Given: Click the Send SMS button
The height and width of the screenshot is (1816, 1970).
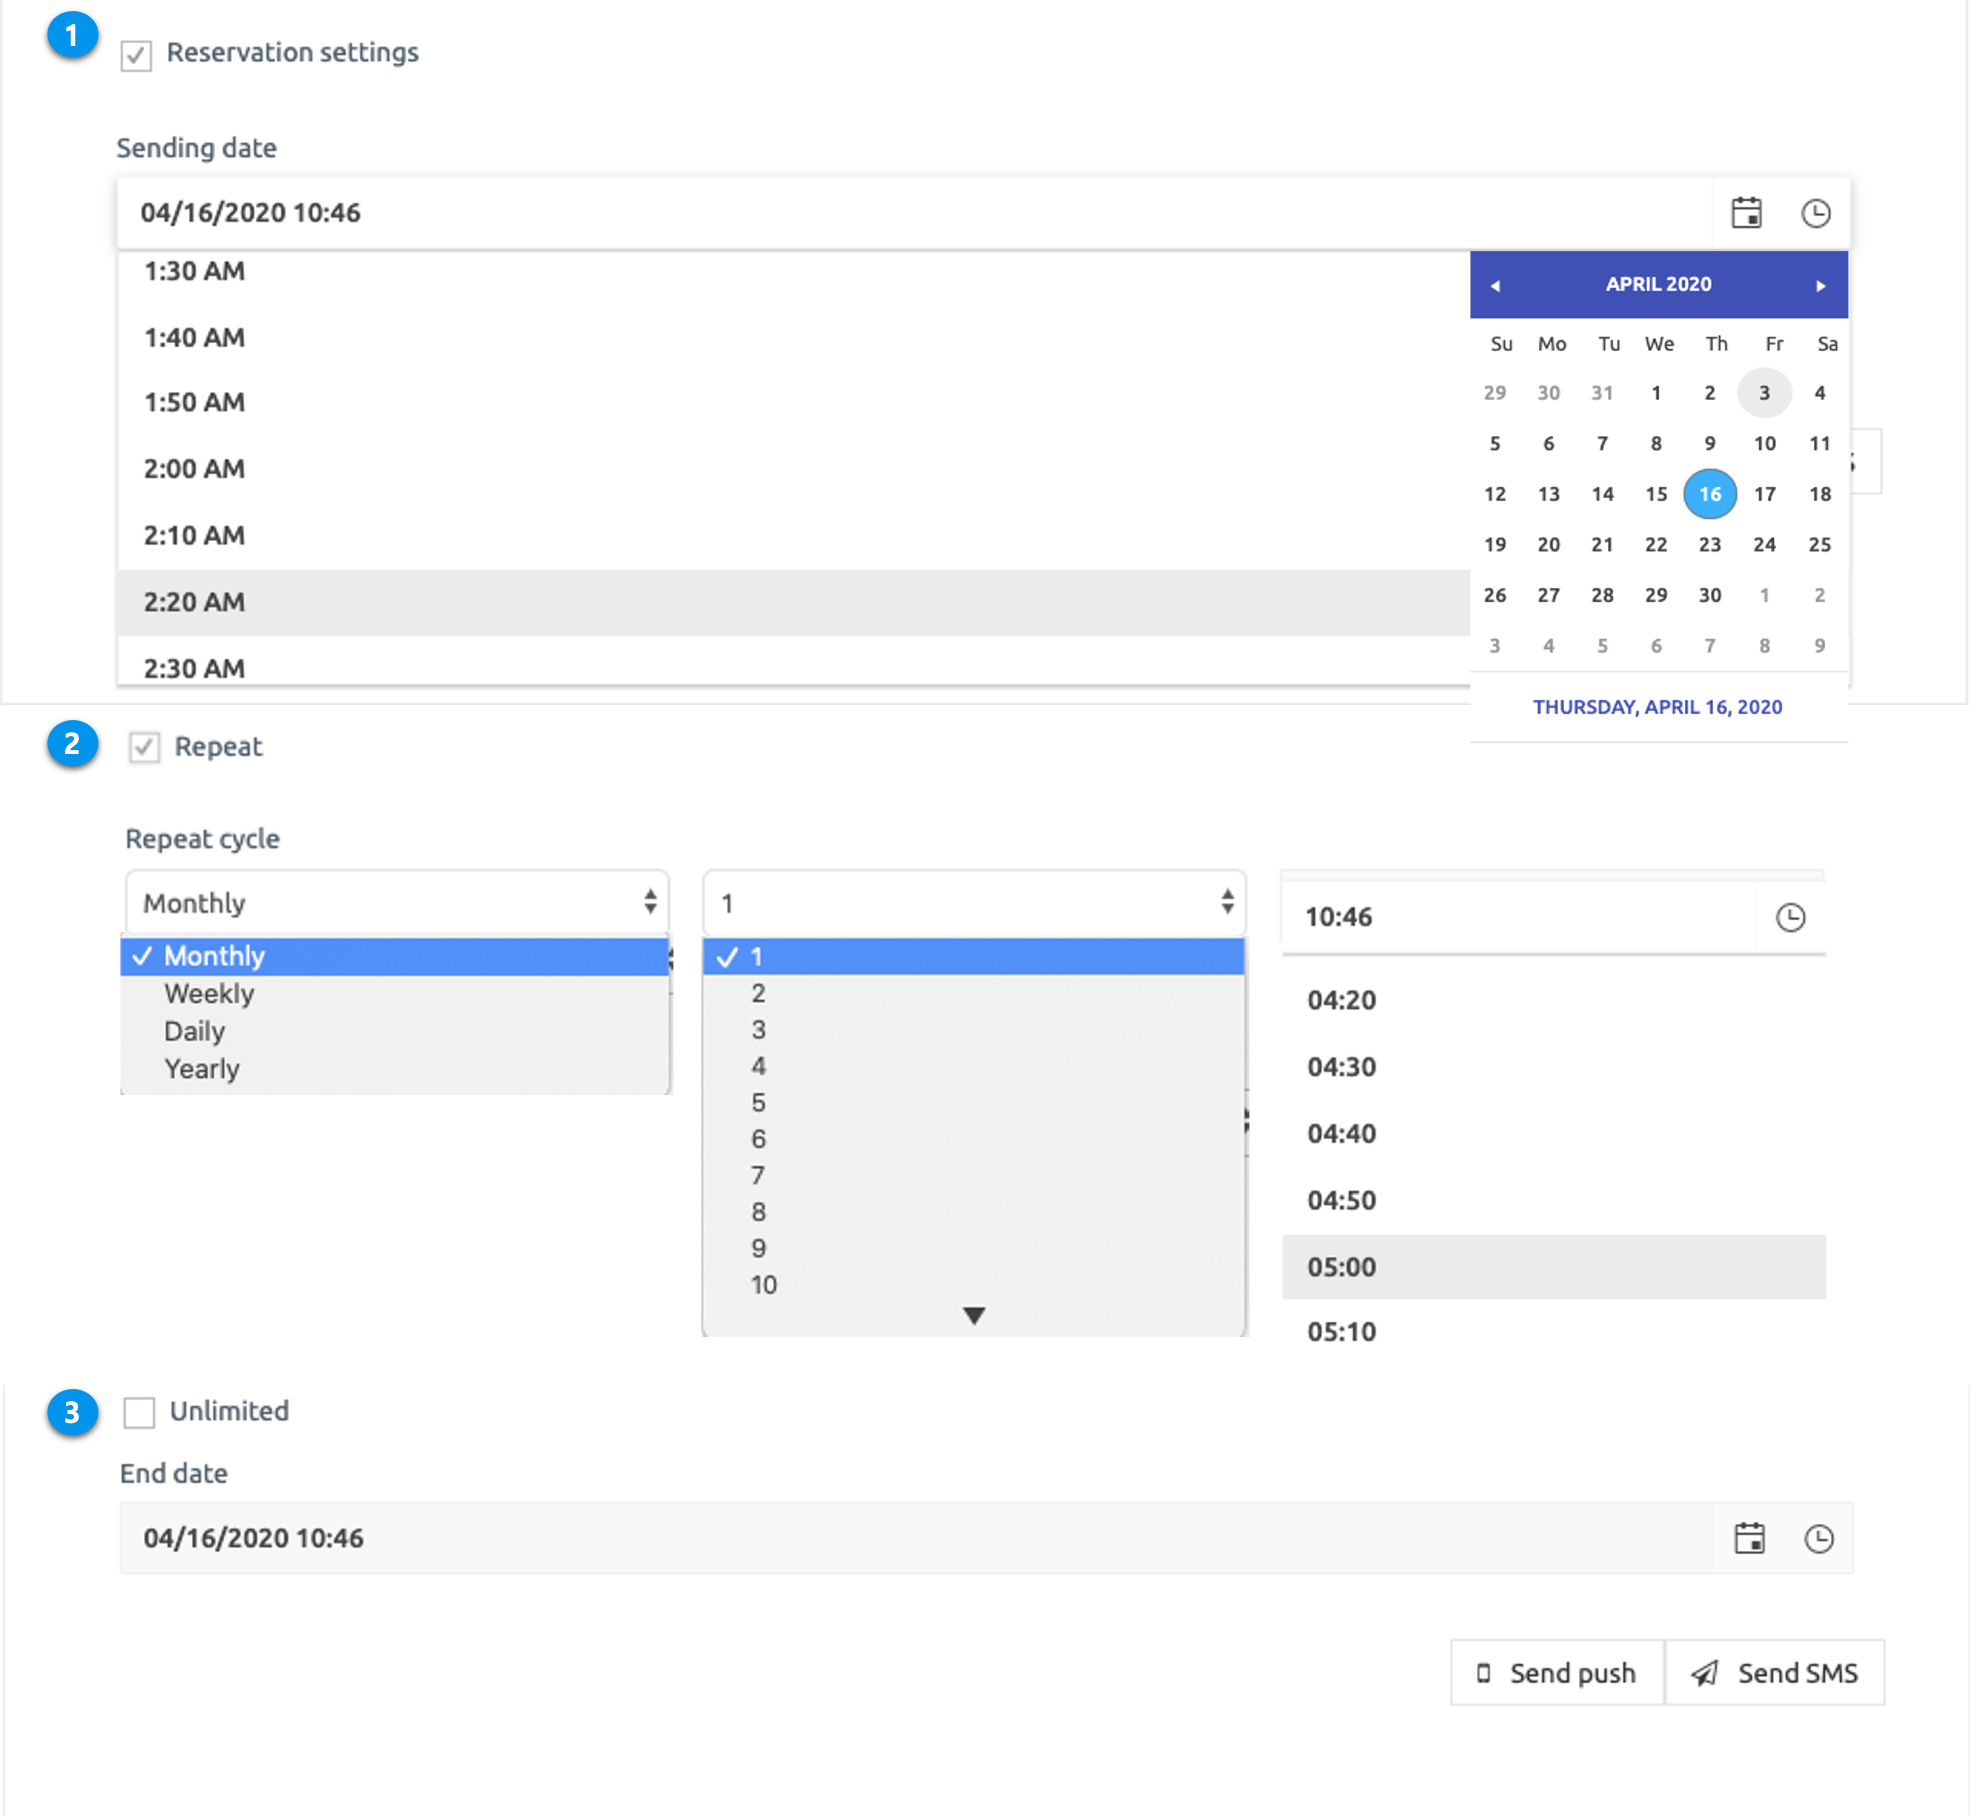Looking at the screenshot, I should [x=1775, y=1673].
